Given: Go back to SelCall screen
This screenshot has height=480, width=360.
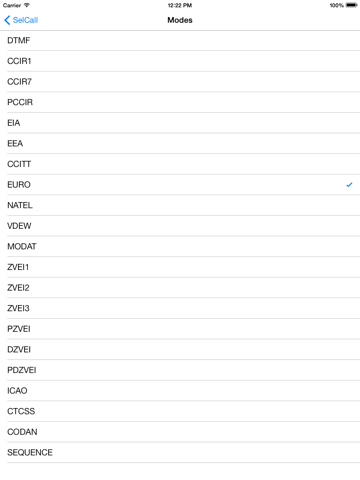Looking at the screenshot, I should pyautogui.click(x=21, y=20).
